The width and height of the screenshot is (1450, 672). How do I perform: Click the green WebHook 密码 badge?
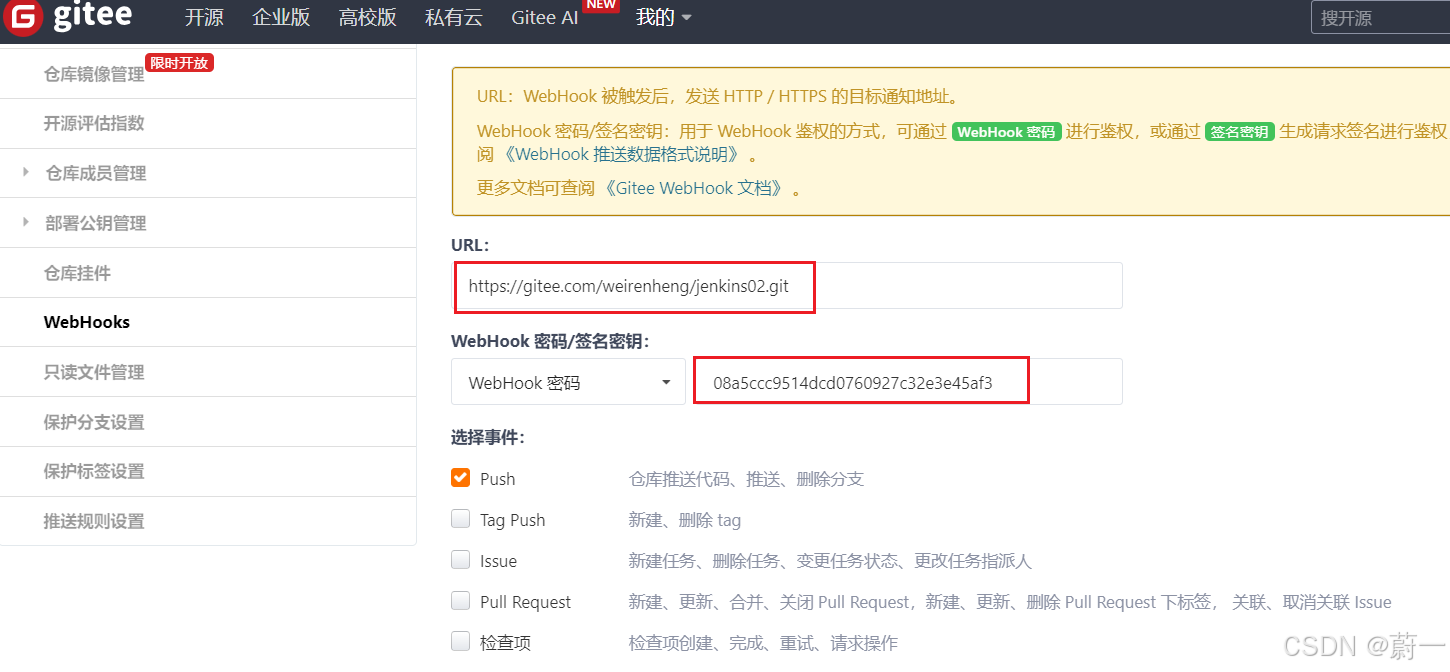pos(1006,131)
